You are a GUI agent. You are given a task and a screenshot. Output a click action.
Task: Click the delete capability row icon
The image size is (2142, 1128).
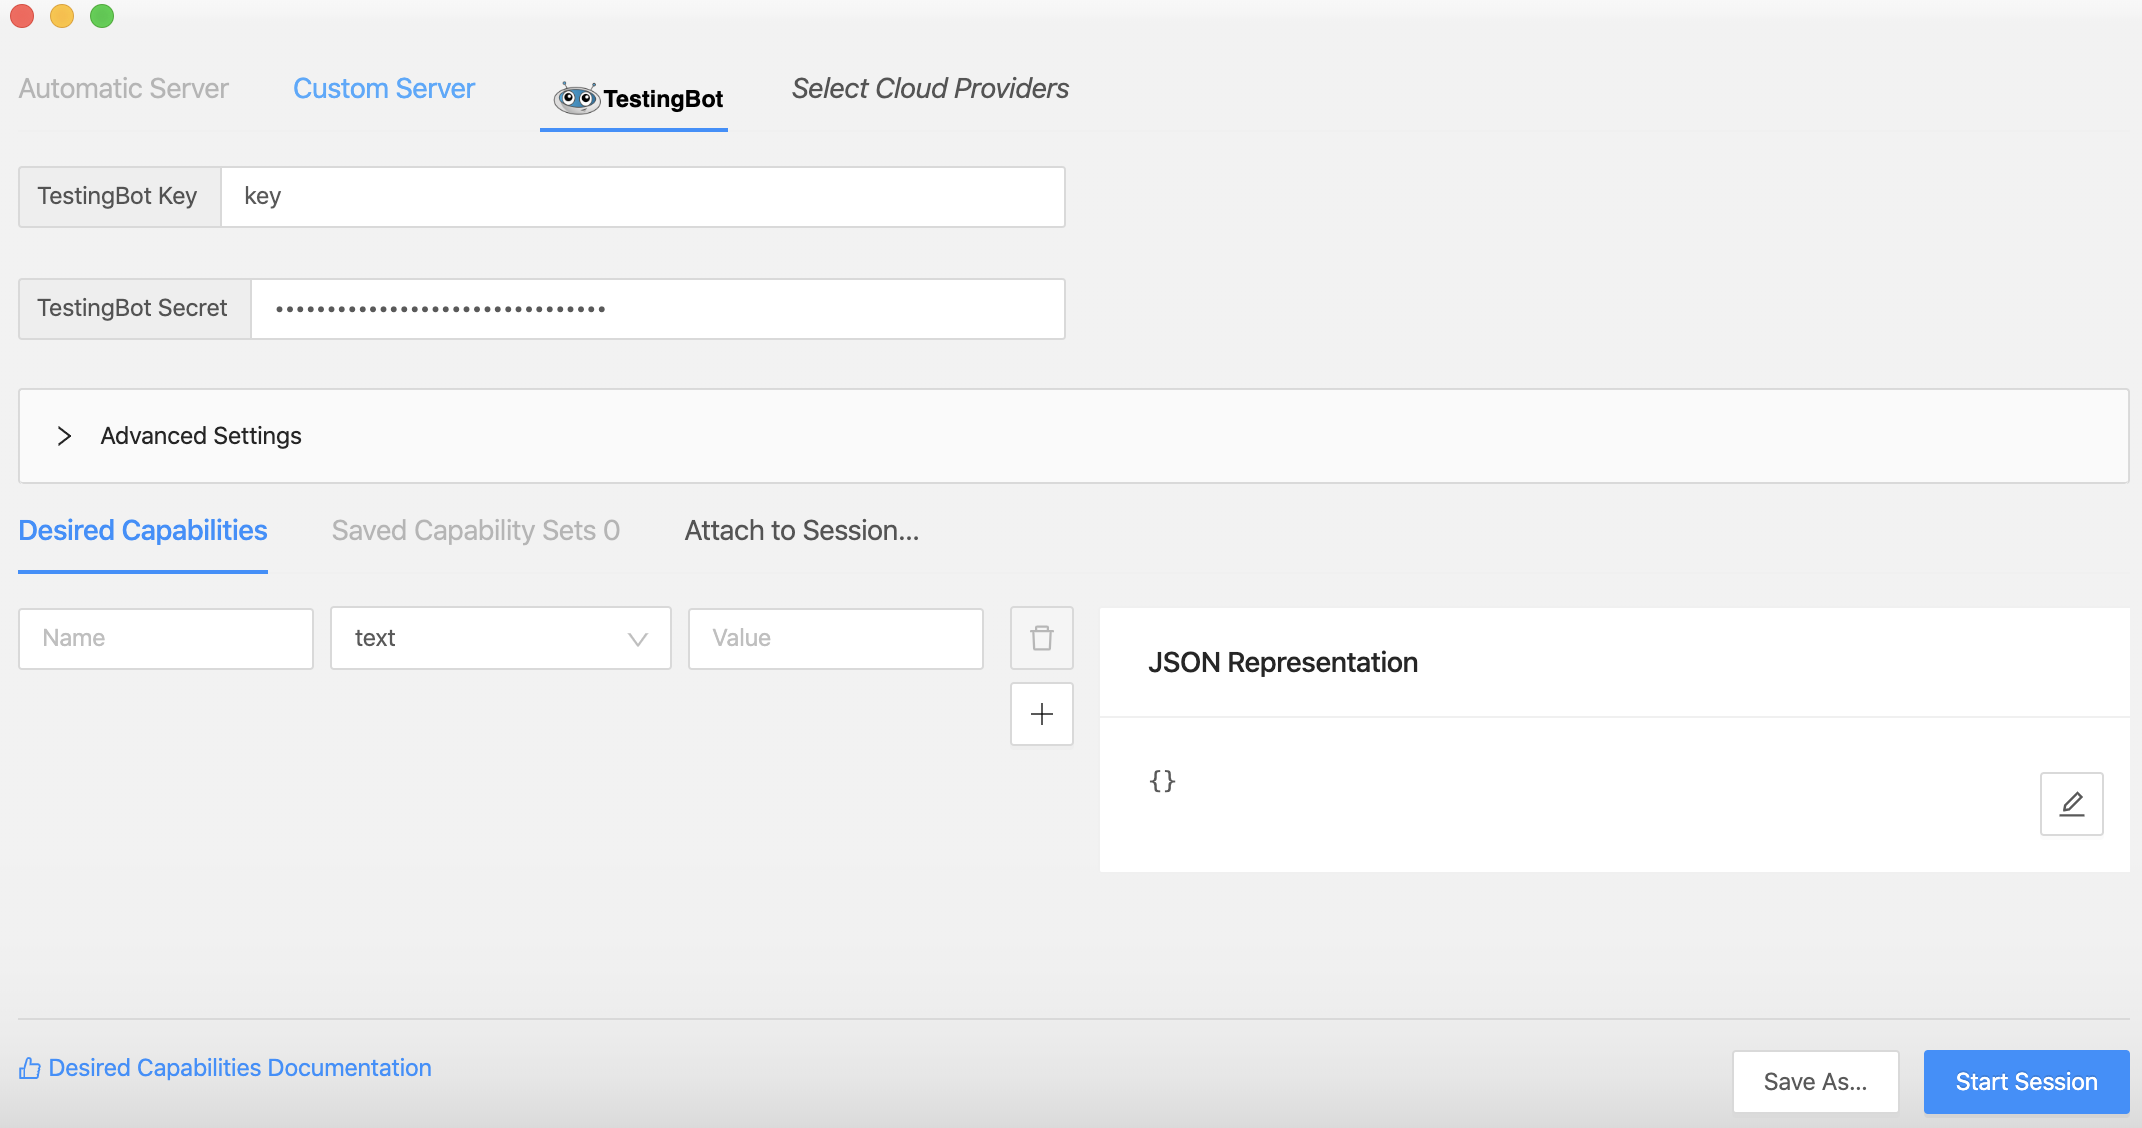[x=1041, y=638]
